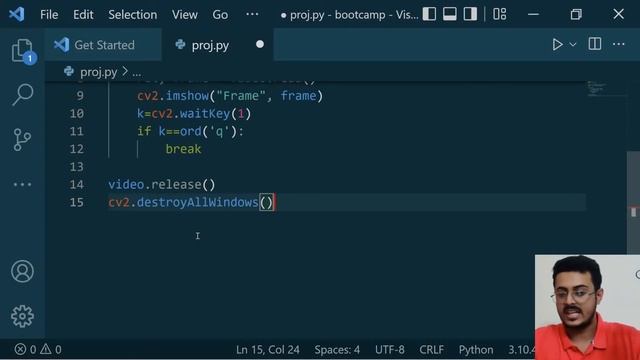The height and width of the screenshot is (360, 640).
Task: Show additional activity bar views
Action: pos(22,184)
